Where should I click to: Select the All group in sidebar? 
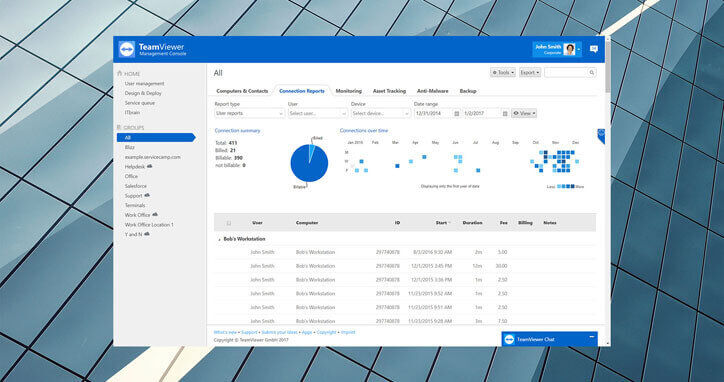(156, 138)
